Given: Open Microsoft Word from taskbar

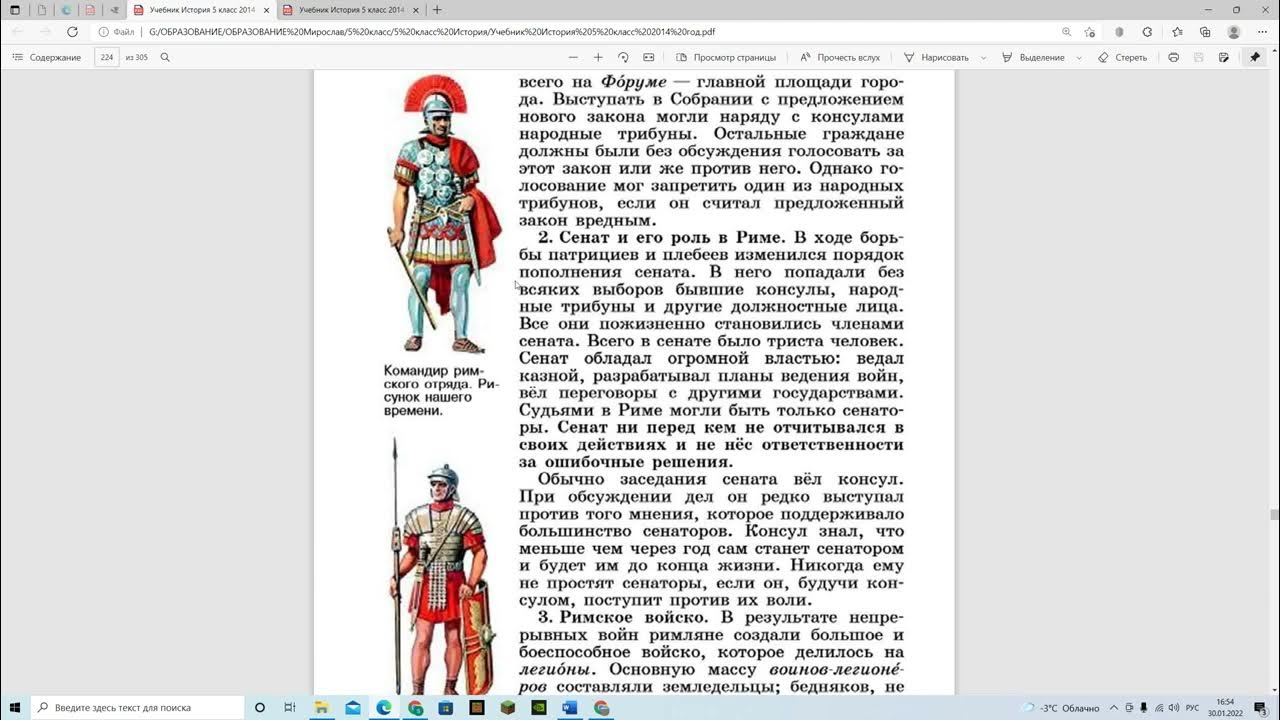Looking at the screenshot, I should 570,707.
